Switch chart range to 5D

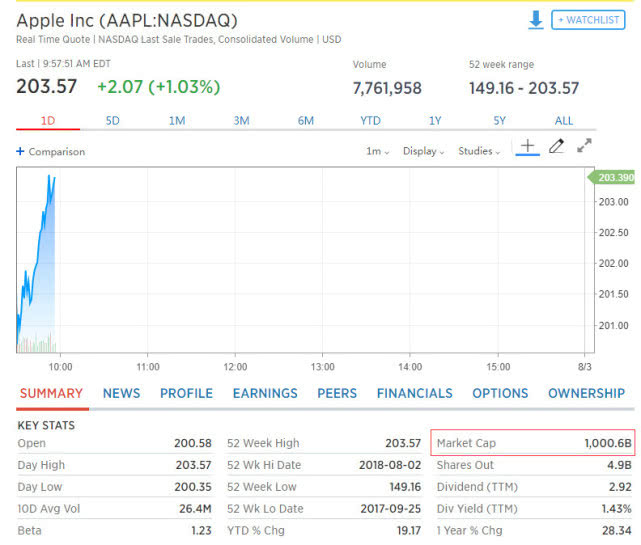(x=112, y=121)
